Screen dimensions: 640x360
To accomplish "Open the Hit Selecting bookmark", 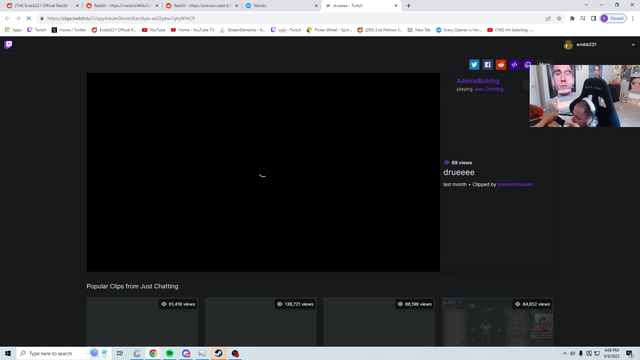I will 510,30.
